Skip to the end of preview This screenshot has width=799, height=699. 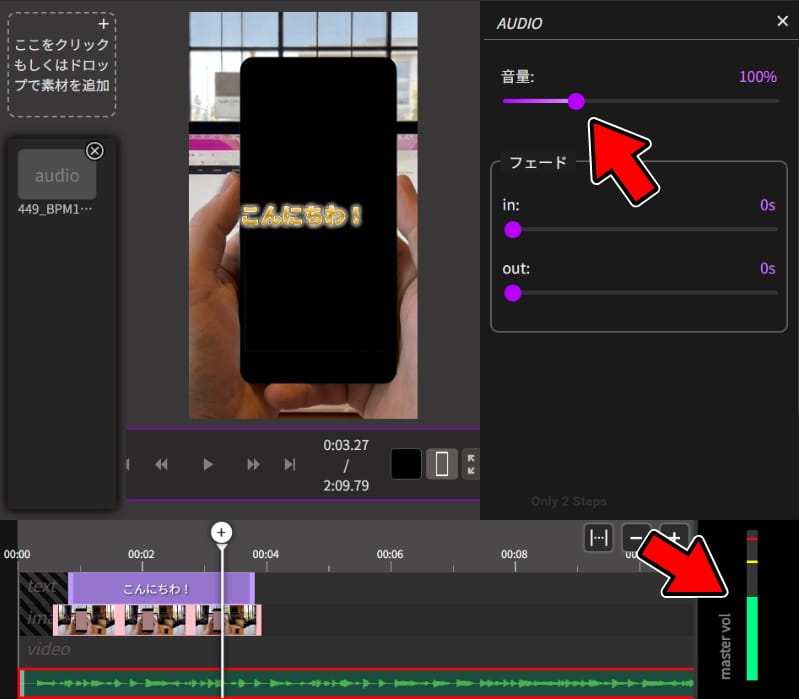(x=290, y=465)
